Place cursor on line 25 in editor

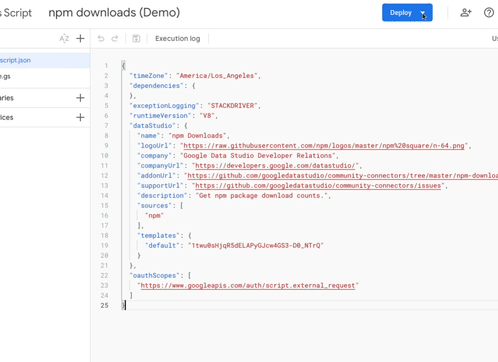click(310, 305)
